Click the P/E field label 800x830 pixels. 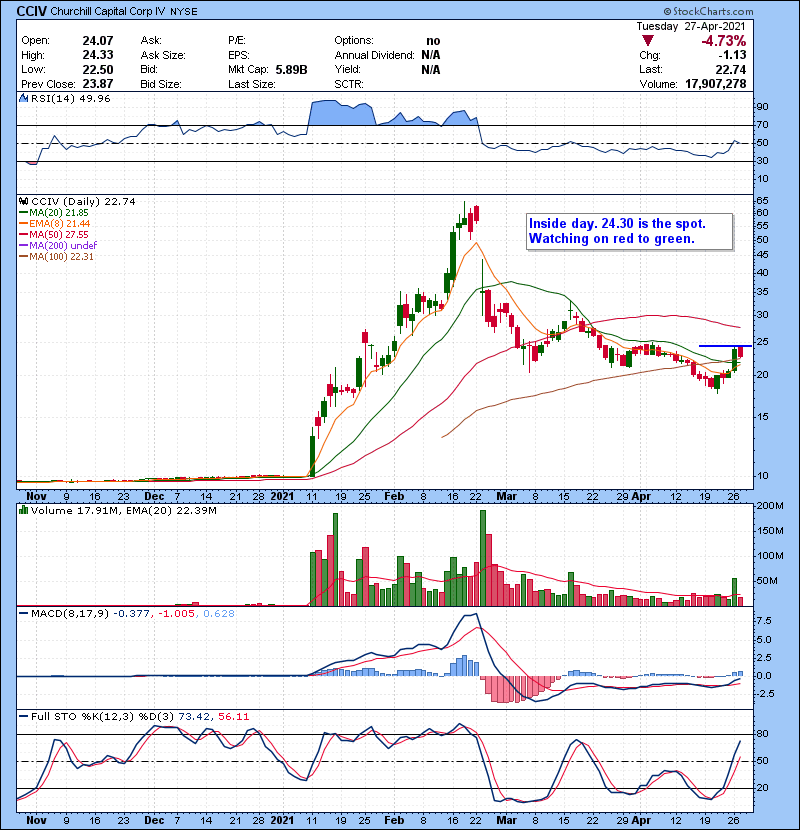(236, 41)
